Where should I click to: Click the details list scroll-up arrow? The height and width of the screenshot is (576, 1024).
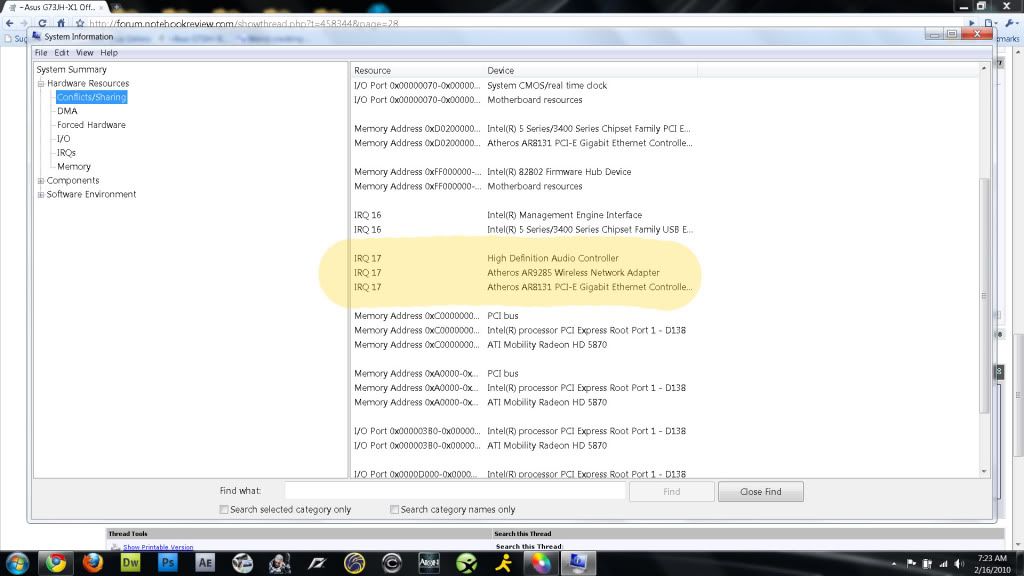984,68
